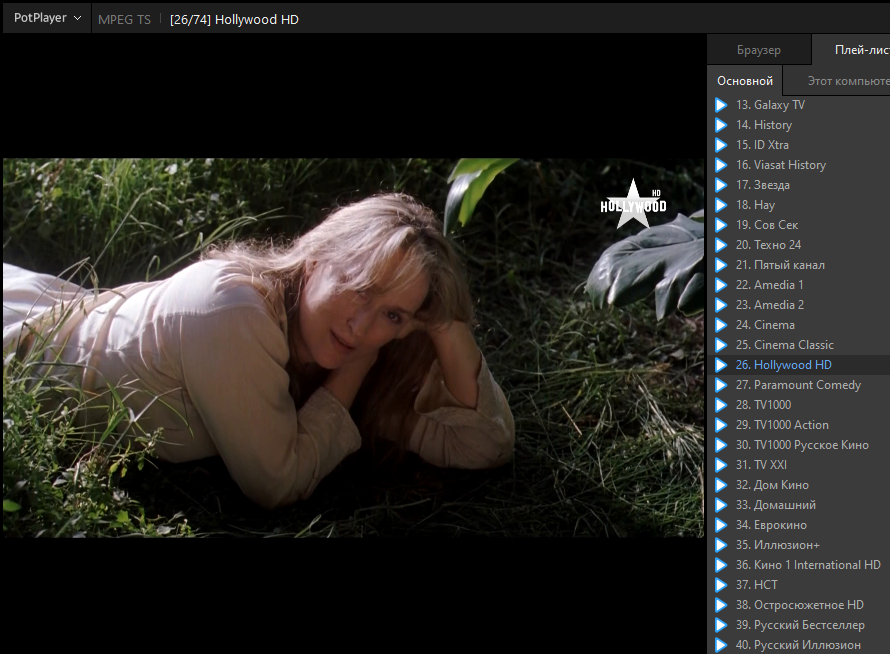Click play icon next to Пятый канал
890x654 pixels.
coord(721,265)
